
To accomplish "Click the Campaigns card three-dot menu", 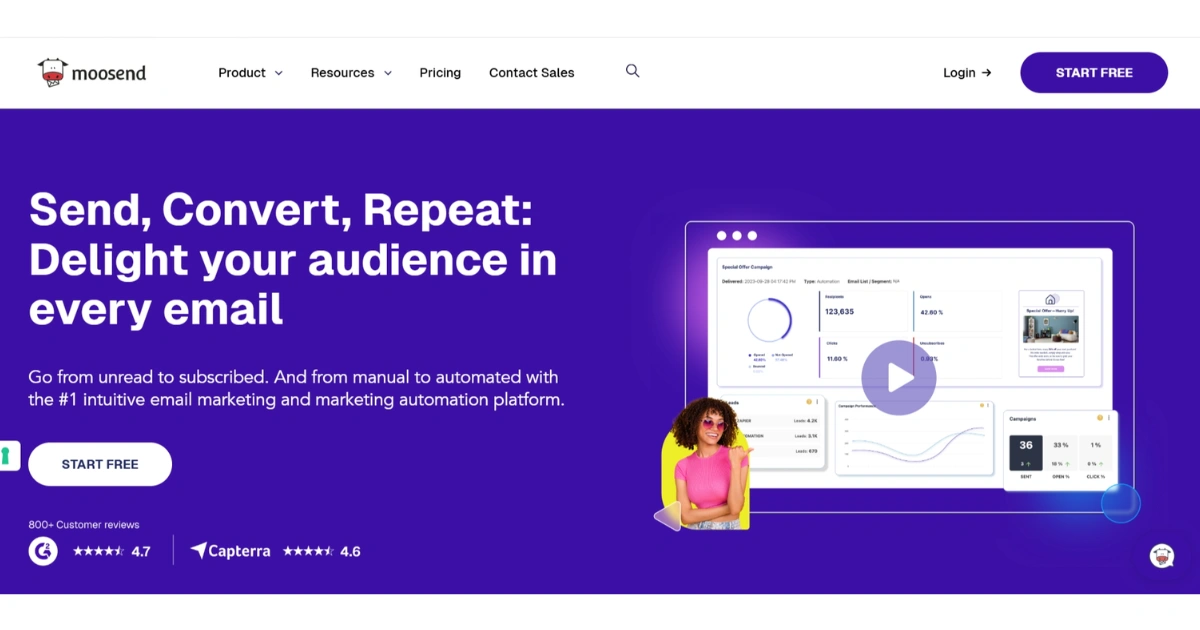I will [x=1108, y=418].
